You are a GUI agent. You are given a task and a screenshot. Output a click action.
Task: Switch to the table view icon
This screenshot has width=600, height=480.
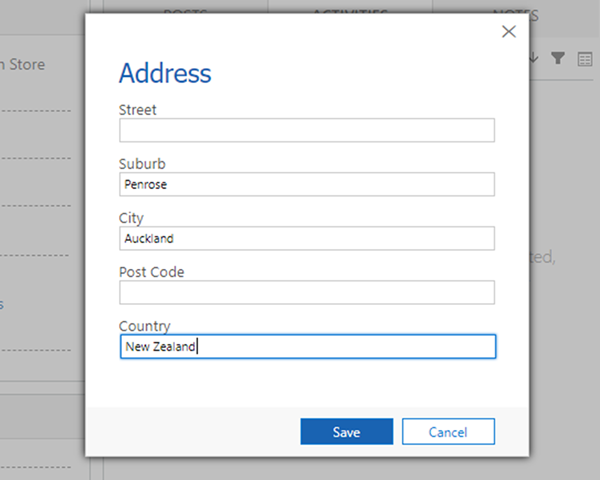[x=585, y=59]
